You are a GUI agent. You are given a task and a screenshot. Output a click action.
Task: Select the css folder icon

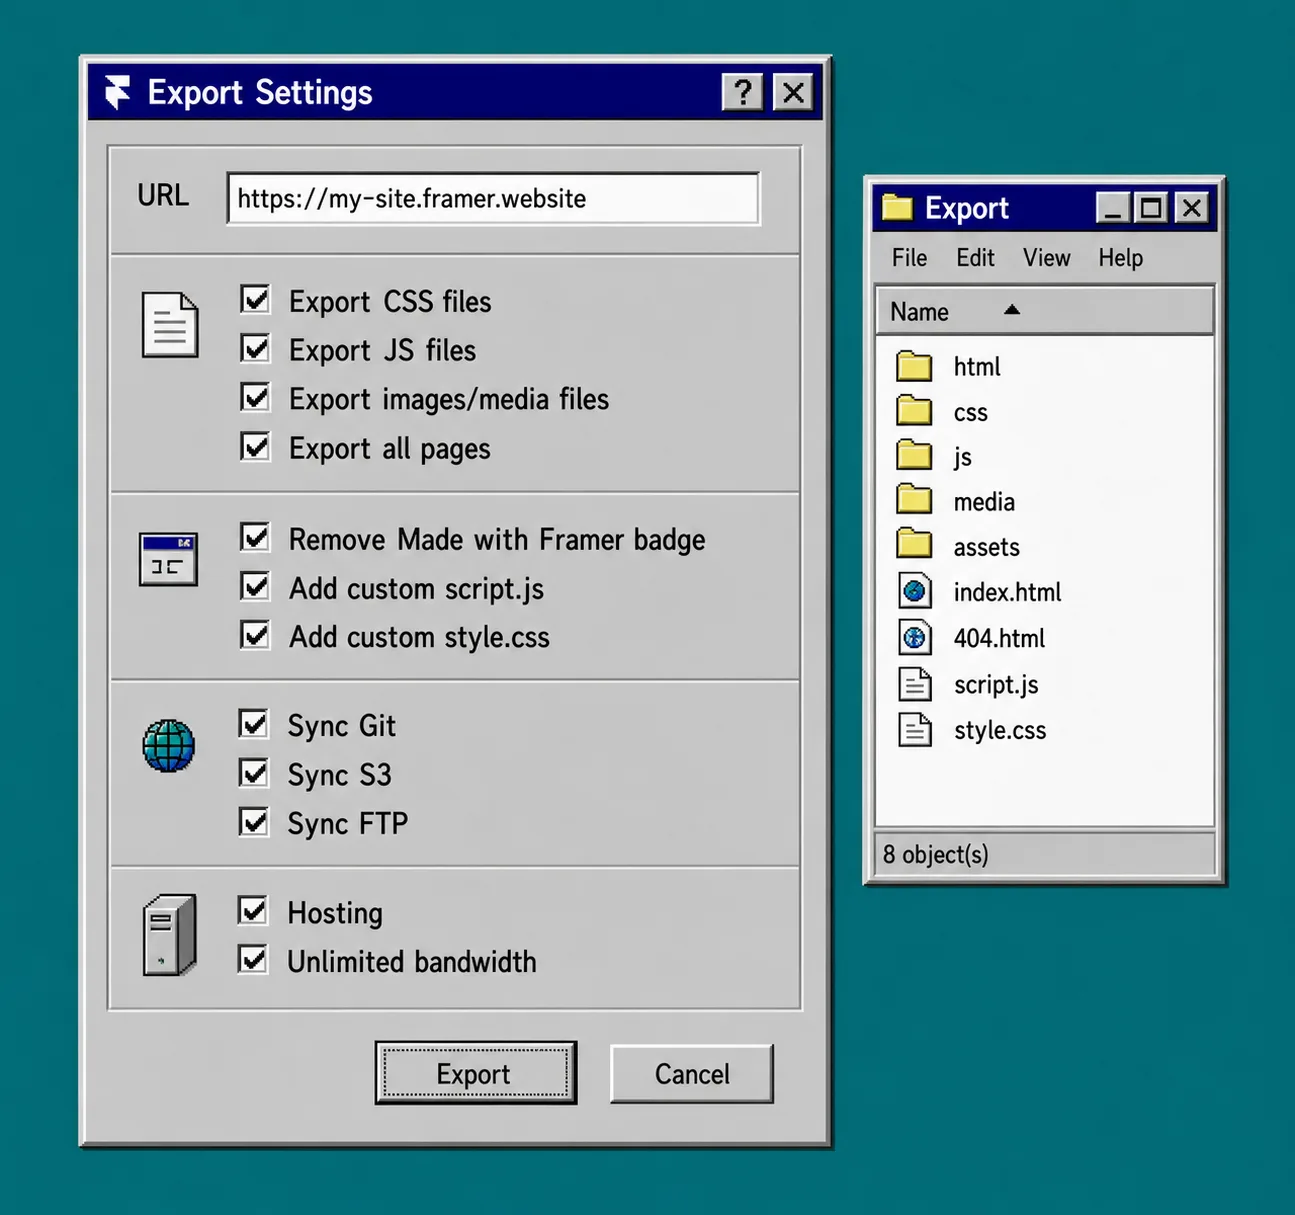point(914,411)
